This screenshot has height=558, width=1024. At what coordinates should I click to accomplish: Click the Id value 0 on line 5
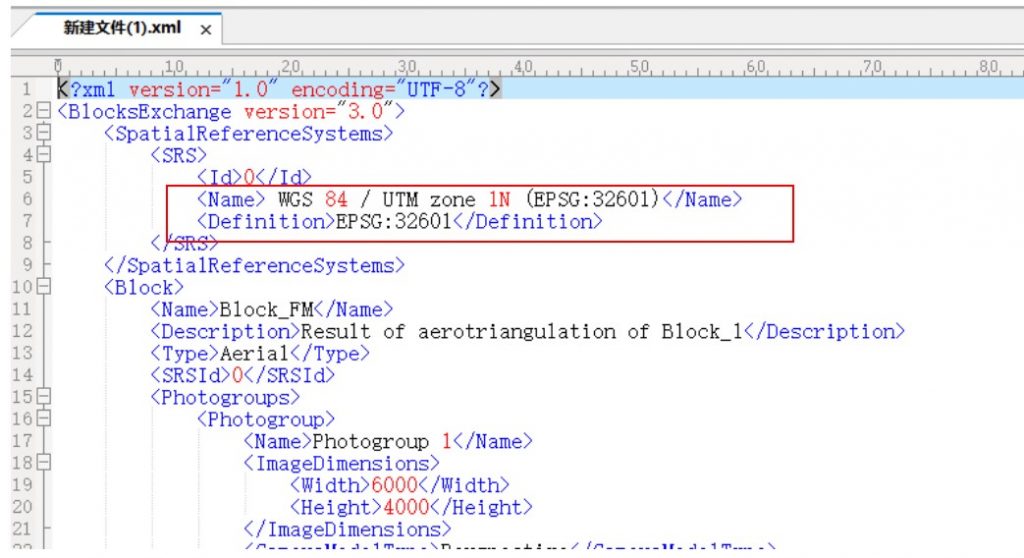click(x=249, y=177)
